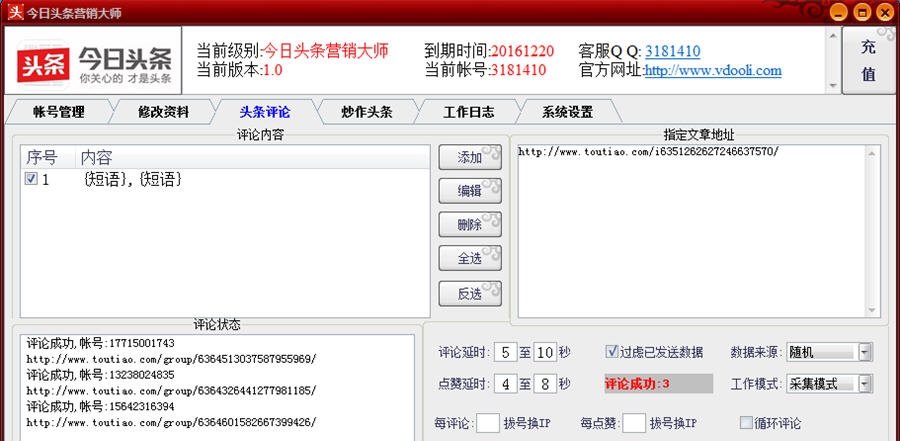Click the 内容 column header
The image size is (900, 441).
[252, 157]
